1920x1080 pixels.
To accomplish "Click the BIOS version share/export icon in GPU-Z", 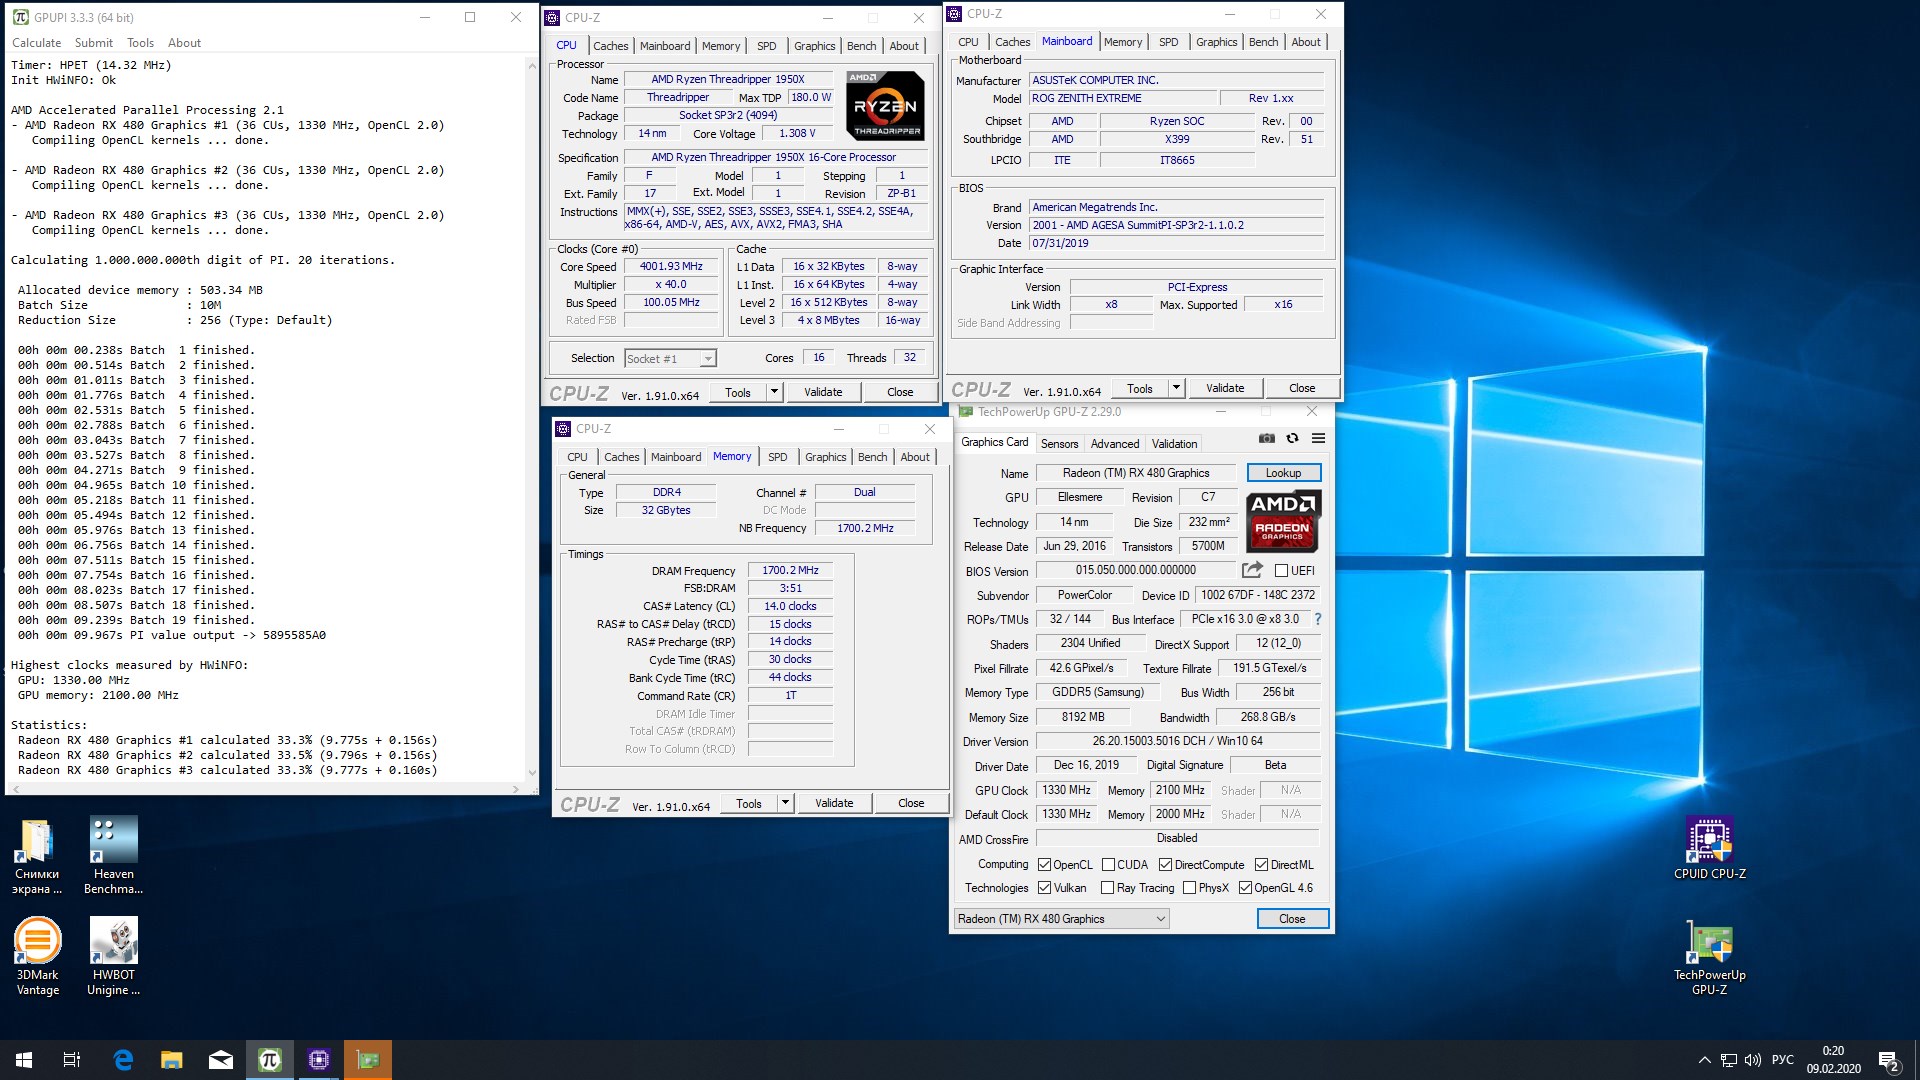I will click(1252, 570).
